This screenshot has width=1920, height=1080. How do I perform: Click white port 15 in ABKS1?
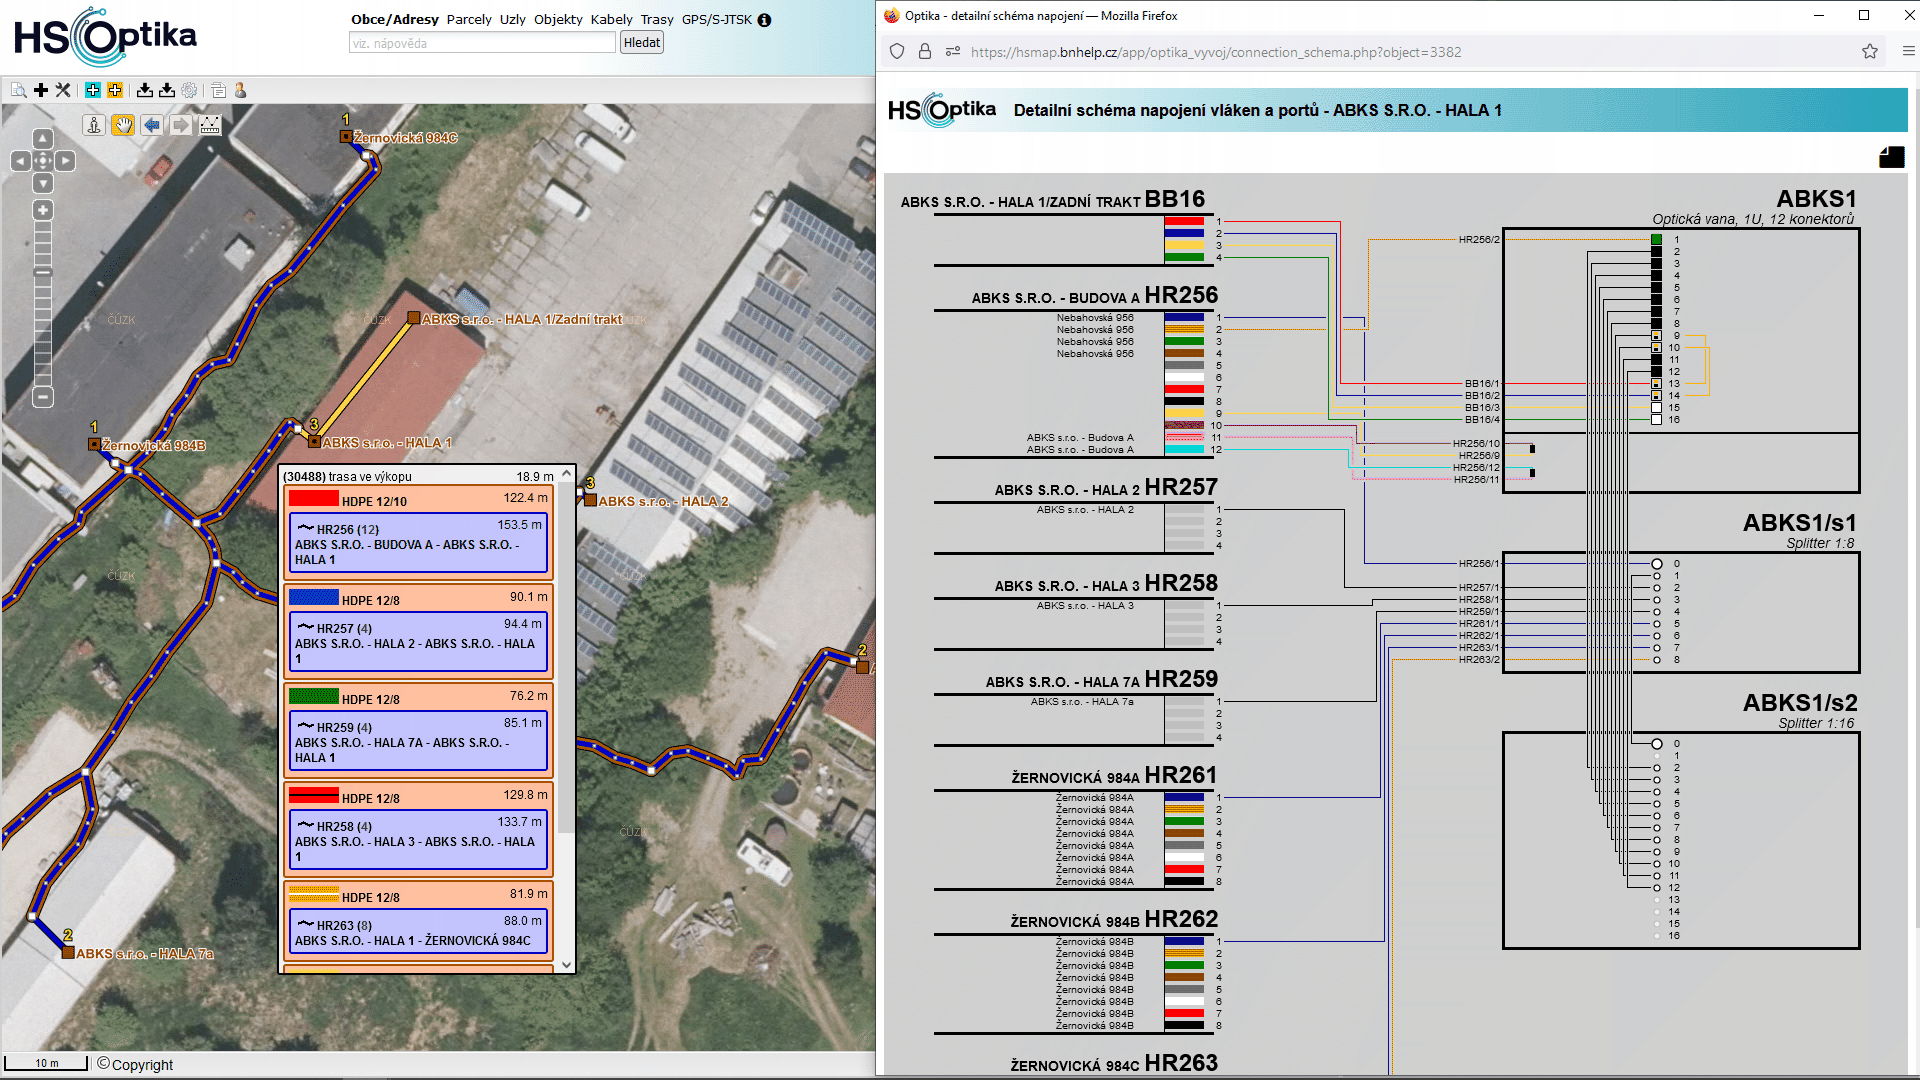click(1656, 408)
